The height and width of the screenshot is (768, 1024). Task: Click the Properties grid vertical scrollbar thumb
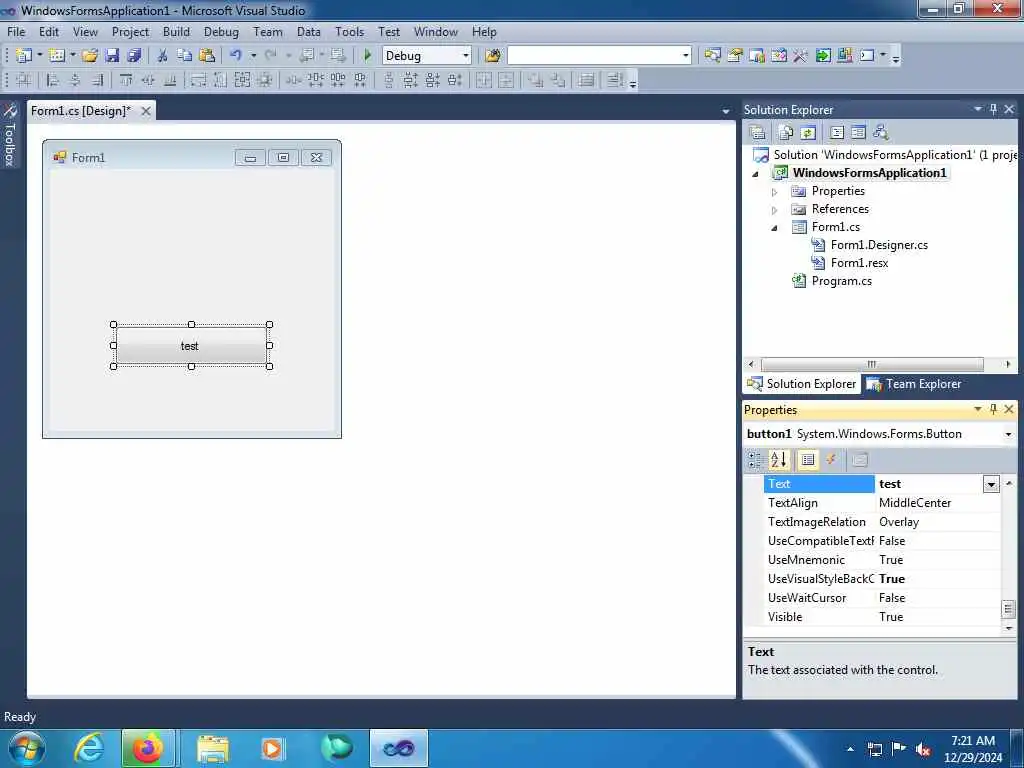coord(1008,609)
